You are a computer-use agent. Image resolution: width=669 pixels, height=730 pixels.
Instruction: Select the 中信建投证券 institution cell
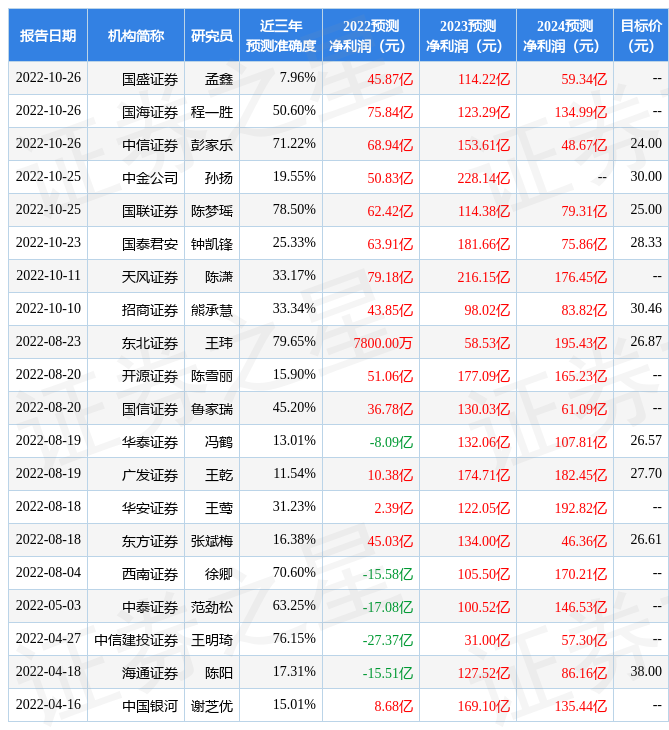point(136,640)
